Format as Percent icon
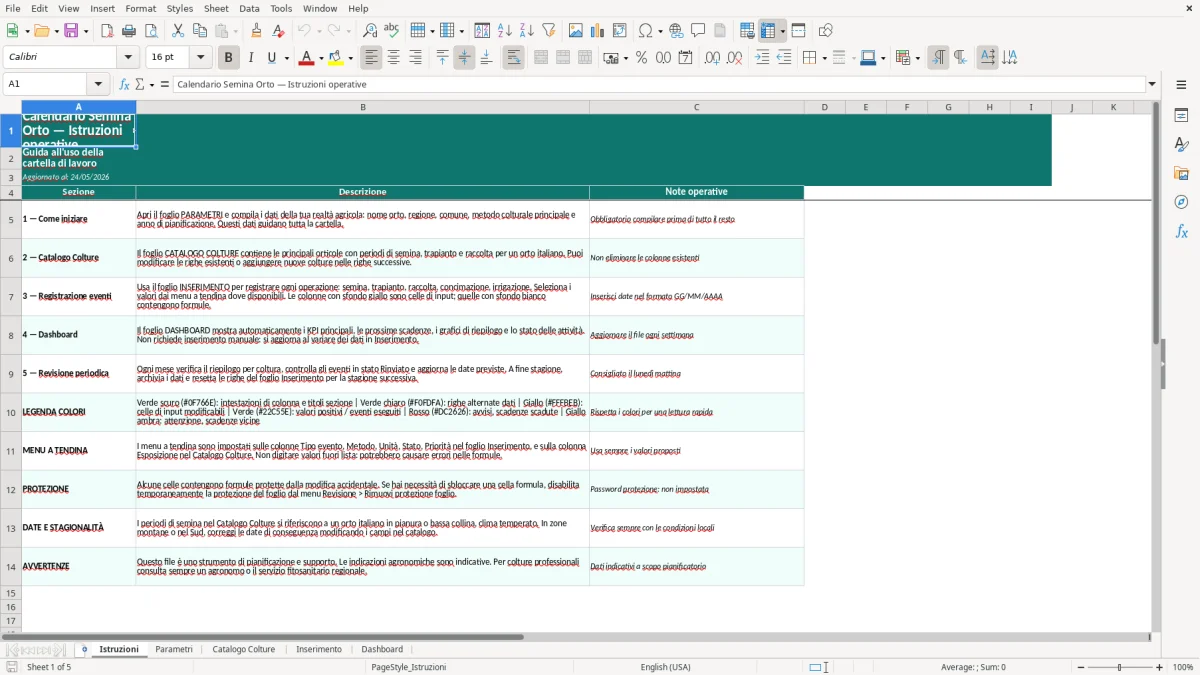Screen dimensions: 1200x675 pyautogui.click(x=642, y=58)
